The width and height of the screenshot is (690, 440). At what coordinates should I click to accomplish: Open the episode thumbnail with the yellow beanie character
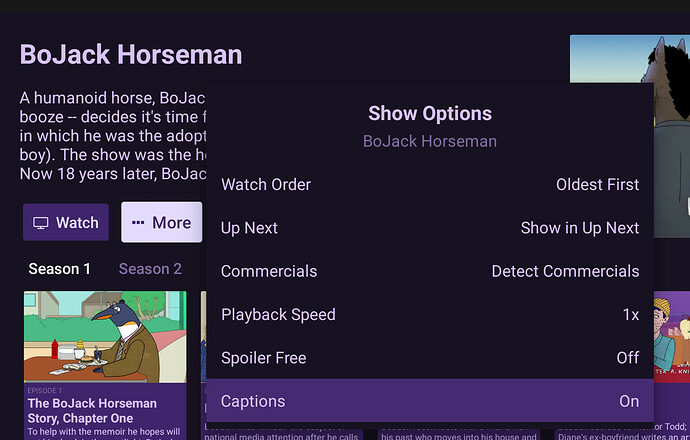[x=672, y=337]
